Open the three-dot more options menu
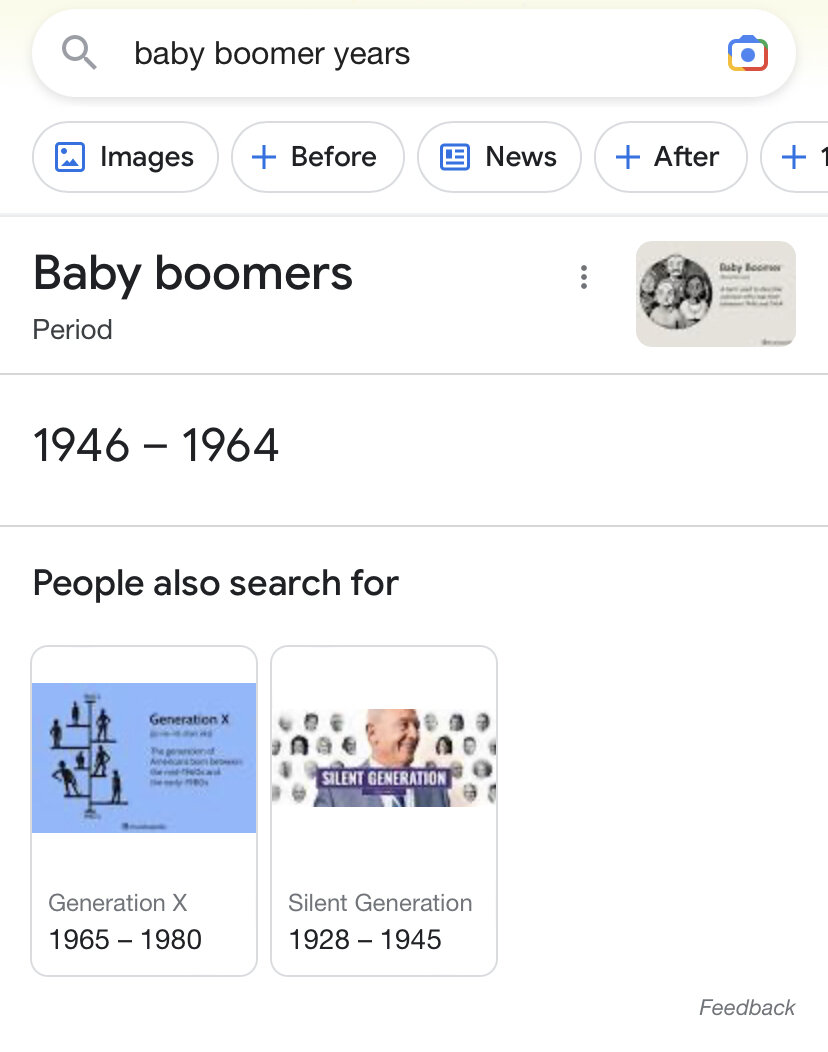 [584, 278]
